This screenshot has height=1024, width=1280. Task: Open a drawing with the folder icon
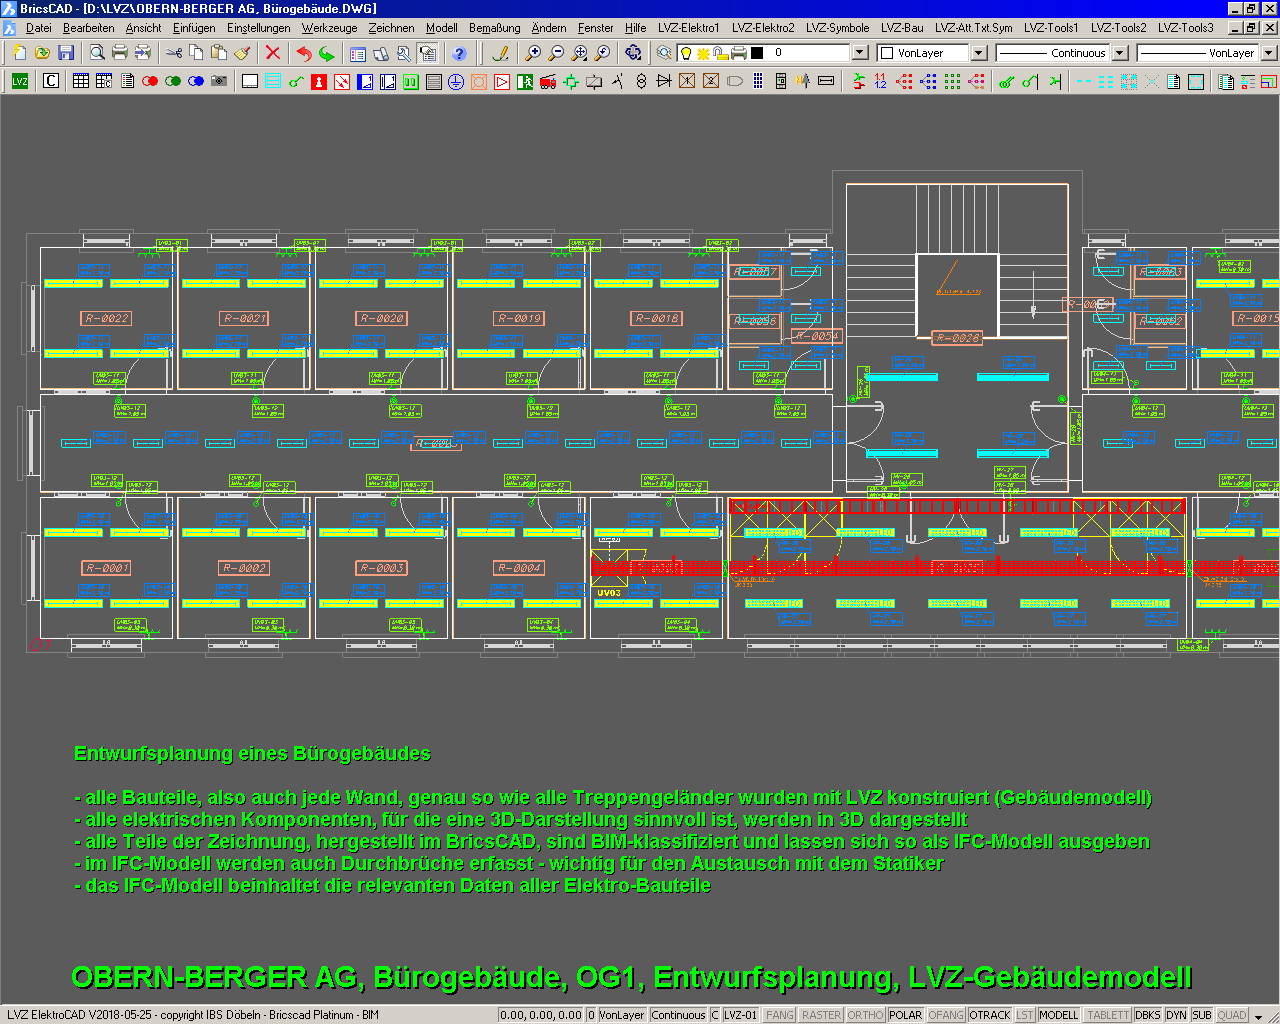click(x=42, y=53)
